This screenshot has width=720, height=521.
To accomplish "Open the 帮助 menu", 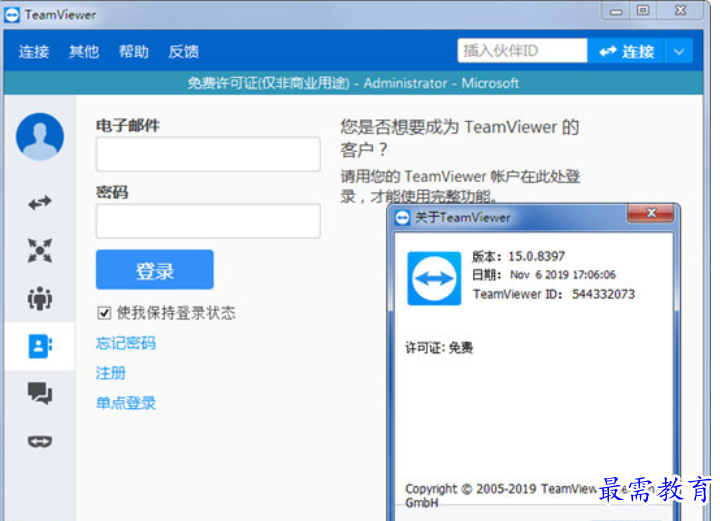I will point(134,51).
